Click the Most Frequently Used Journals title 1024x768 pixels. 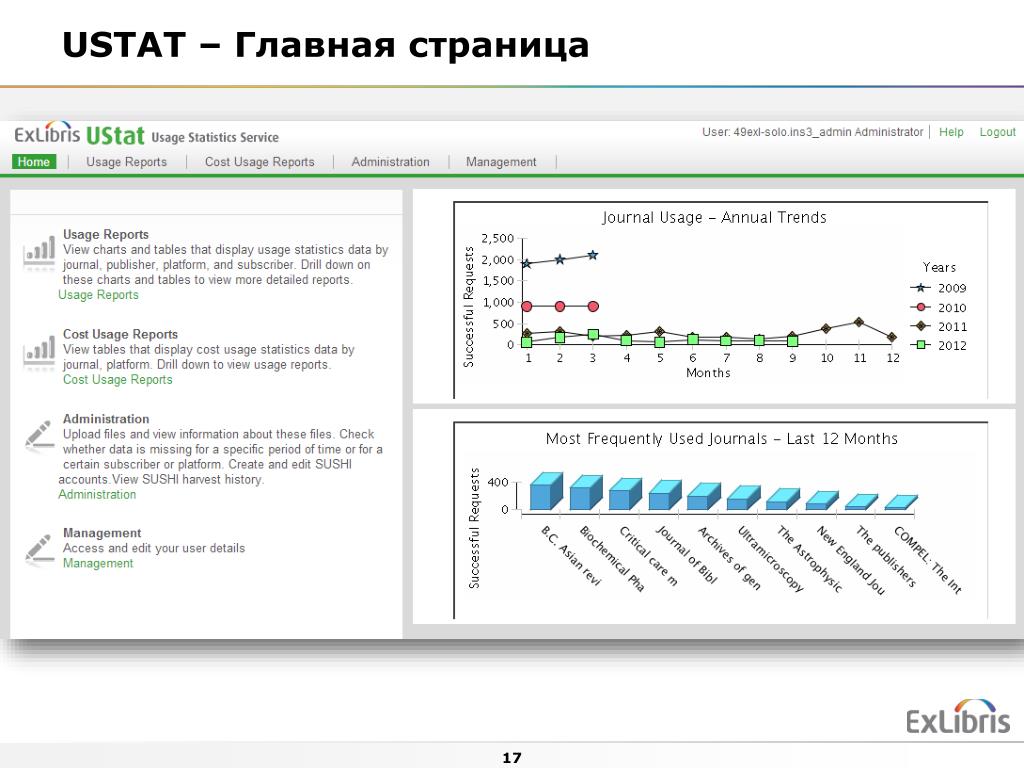(722, 438)
